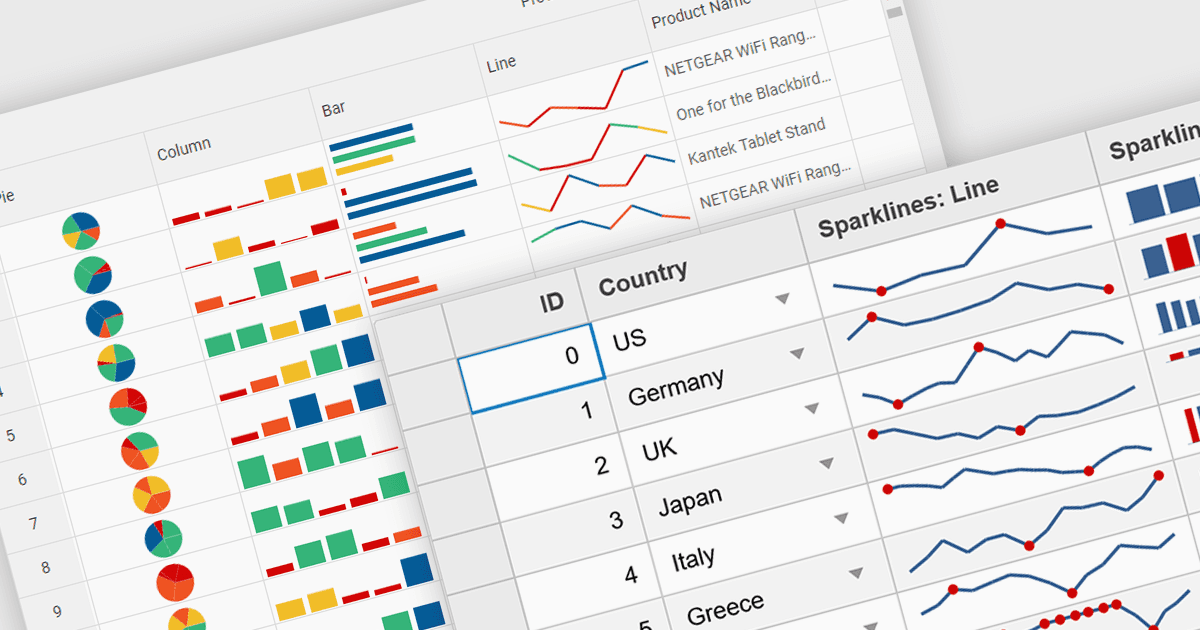Screen dimensions: 1200x630
Task: Click the UK country cell text
Action: point(659,450)
